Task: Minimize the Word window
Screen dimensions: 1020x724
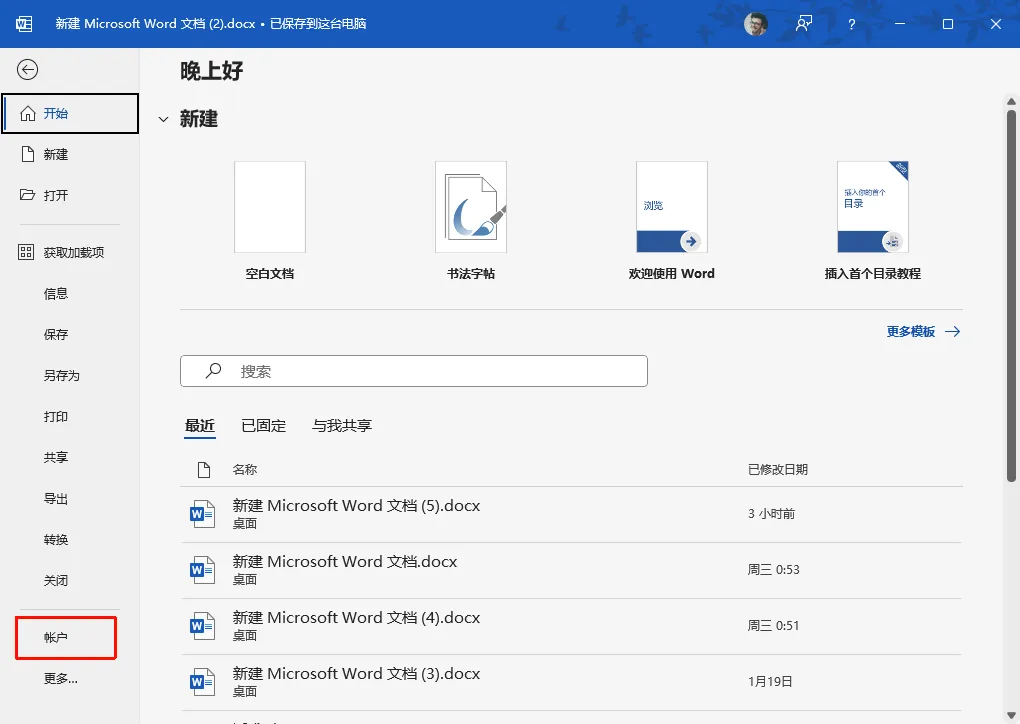Action: coord(900,24)
